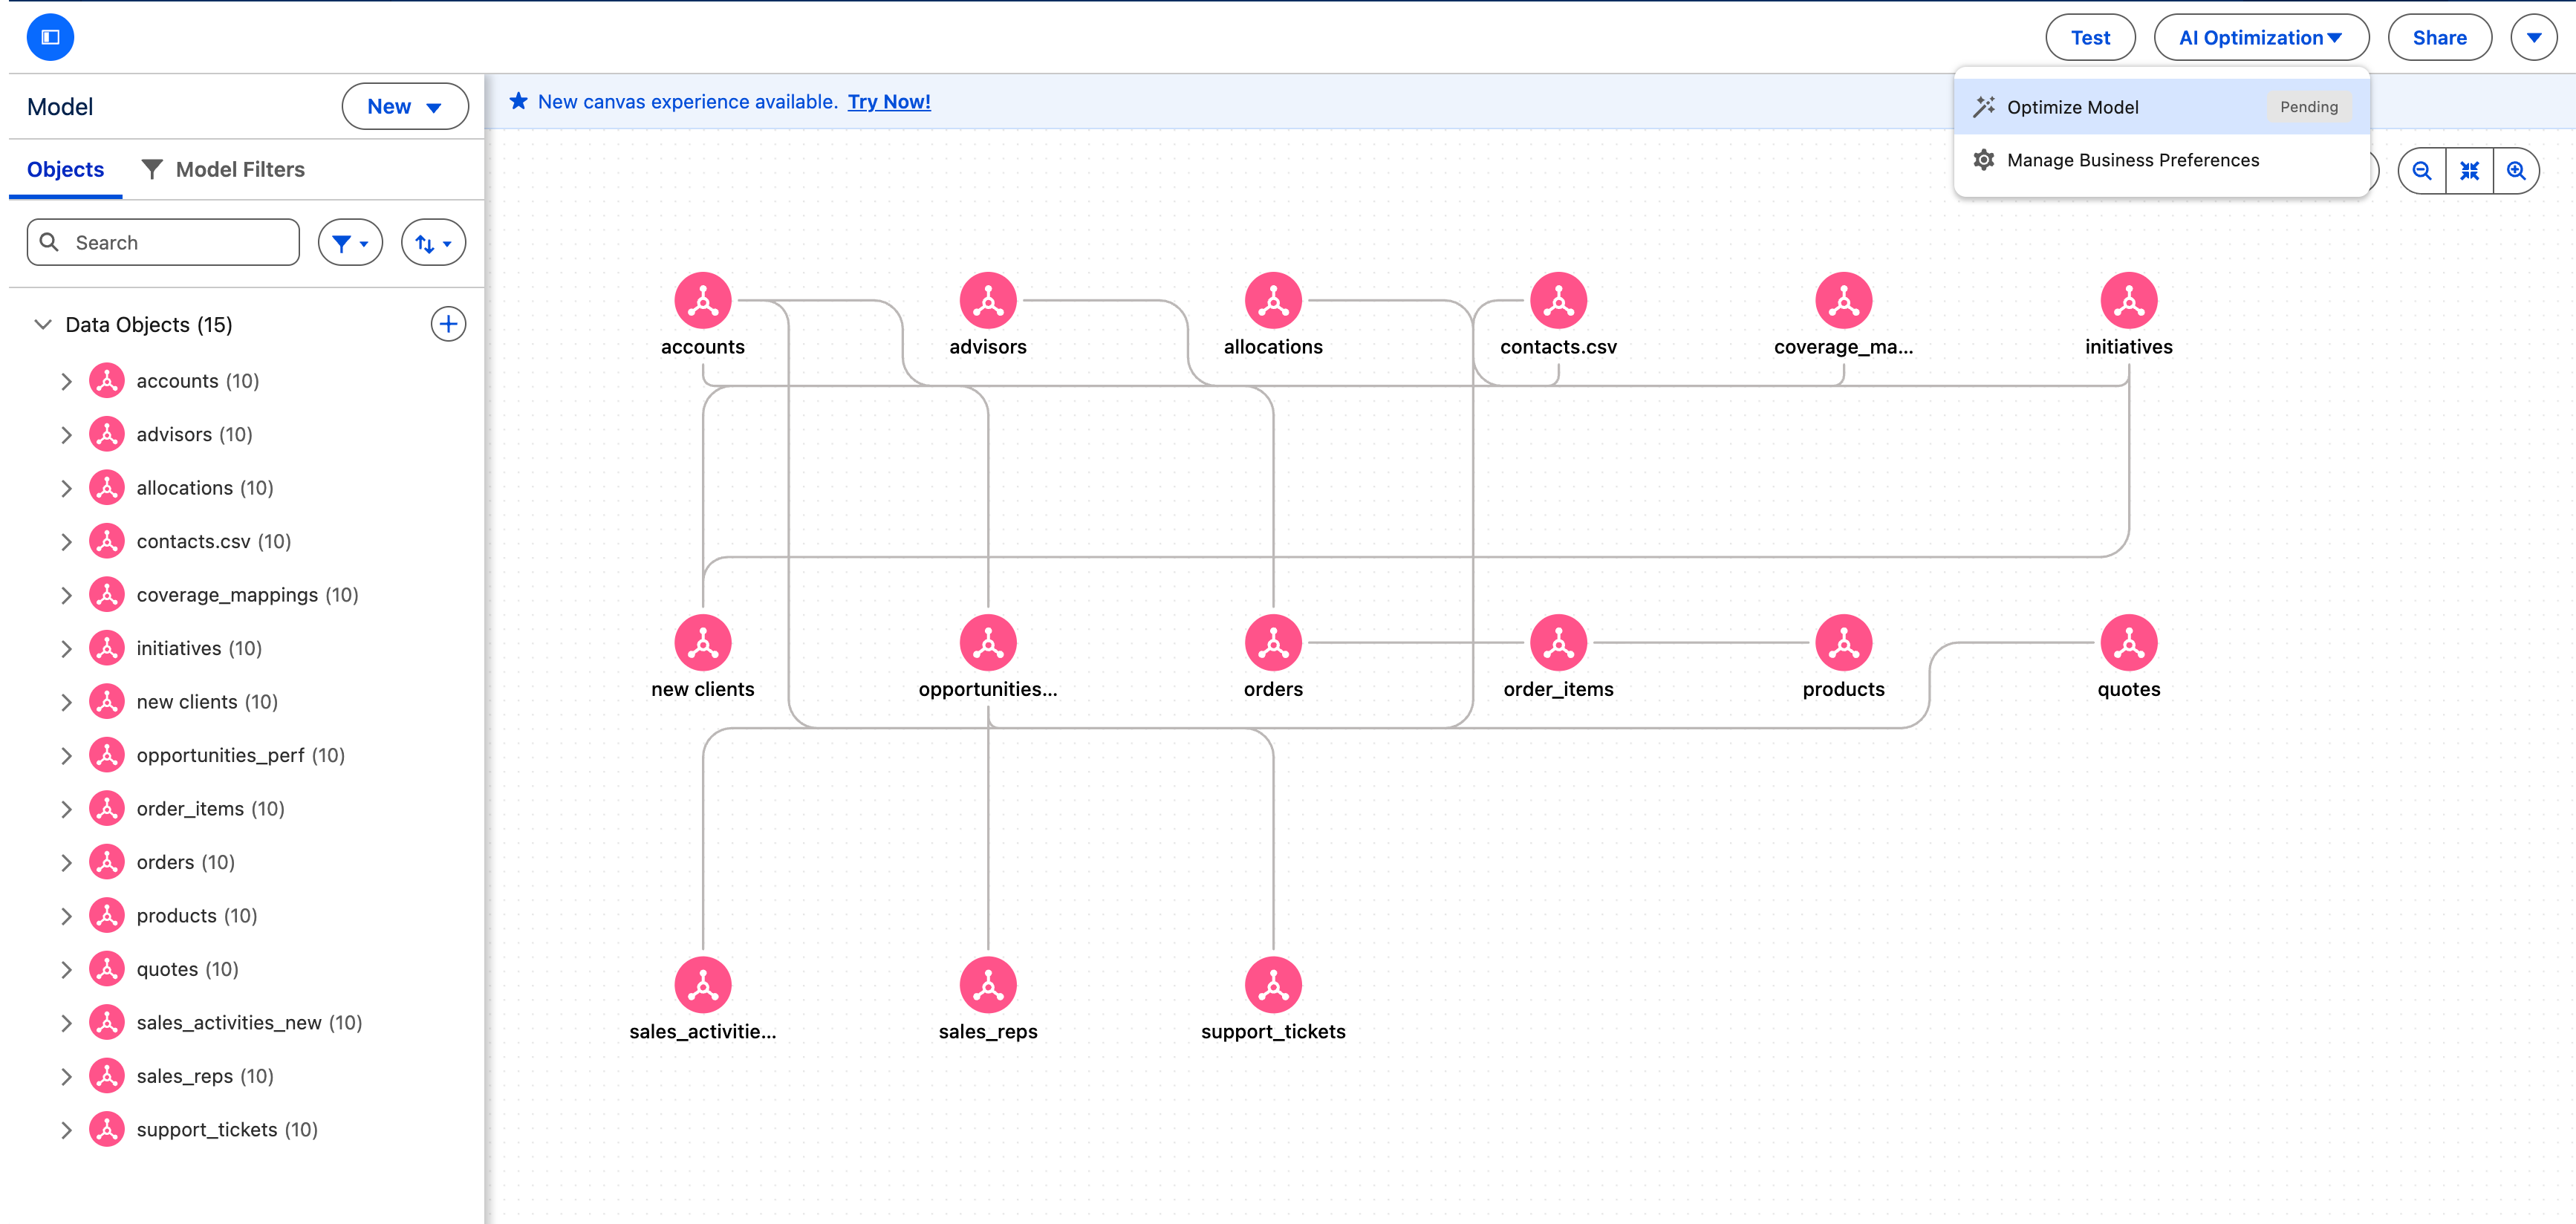The width and height of the screenshot is (2576, 1224).
Task: Select the new clients (10) list entry
Action: [x=207, y=702]
